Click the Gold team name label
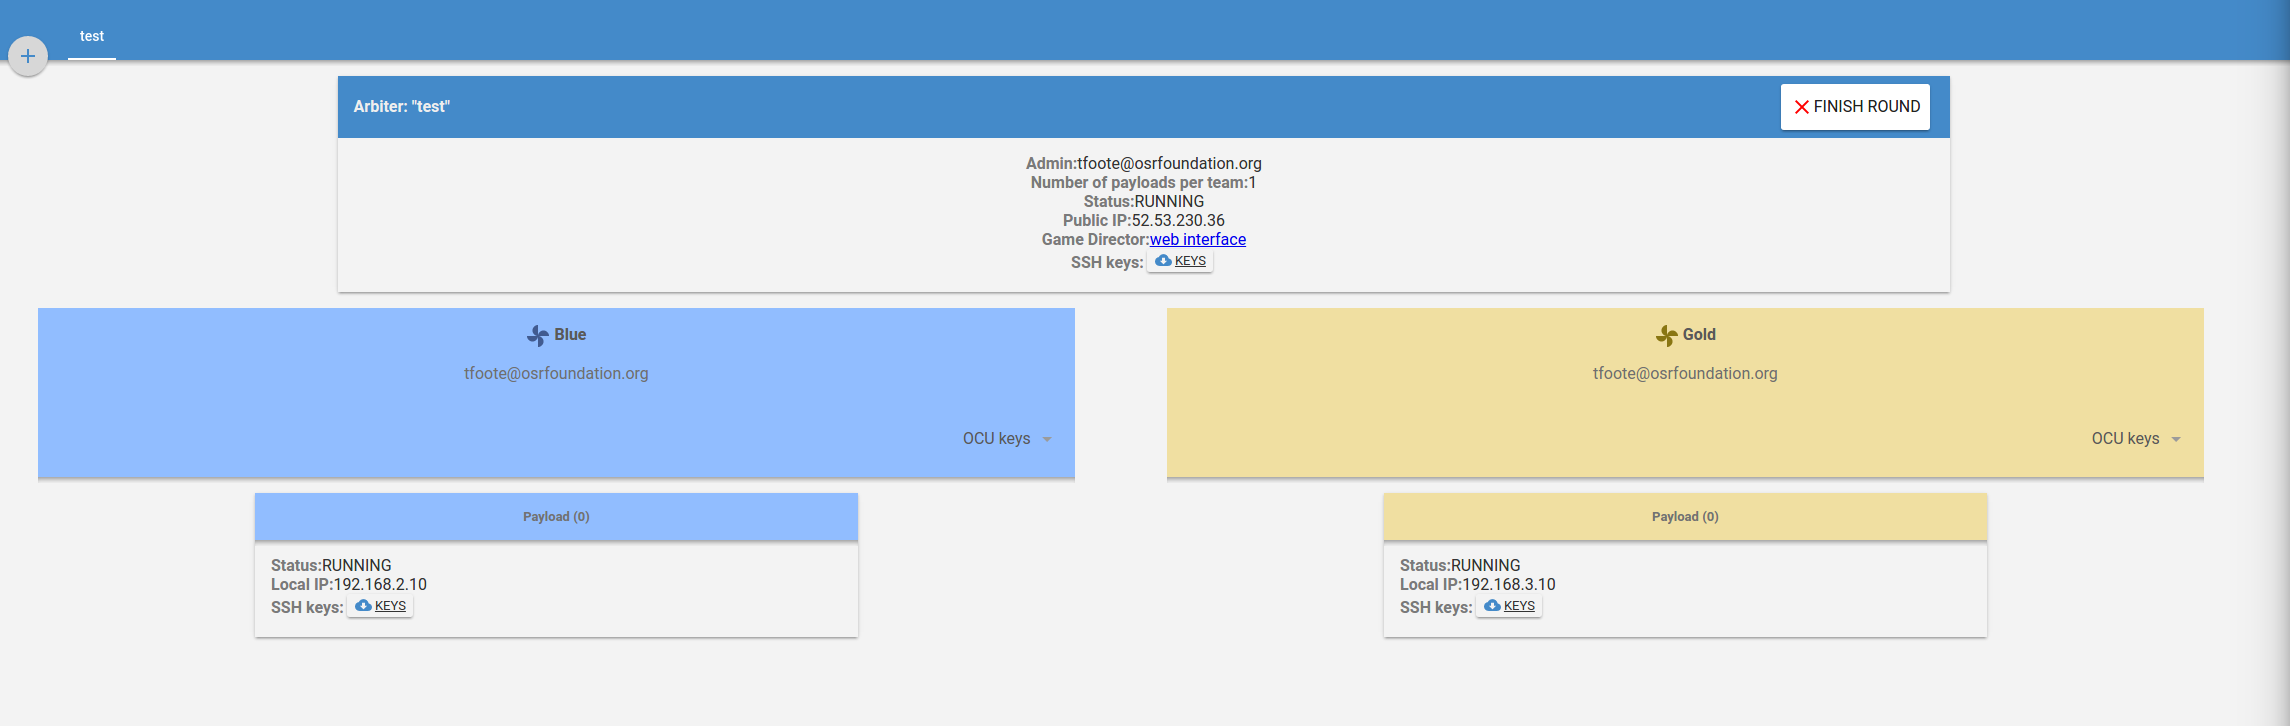This screenshot has width=2290, height=726. [1699, 335]
